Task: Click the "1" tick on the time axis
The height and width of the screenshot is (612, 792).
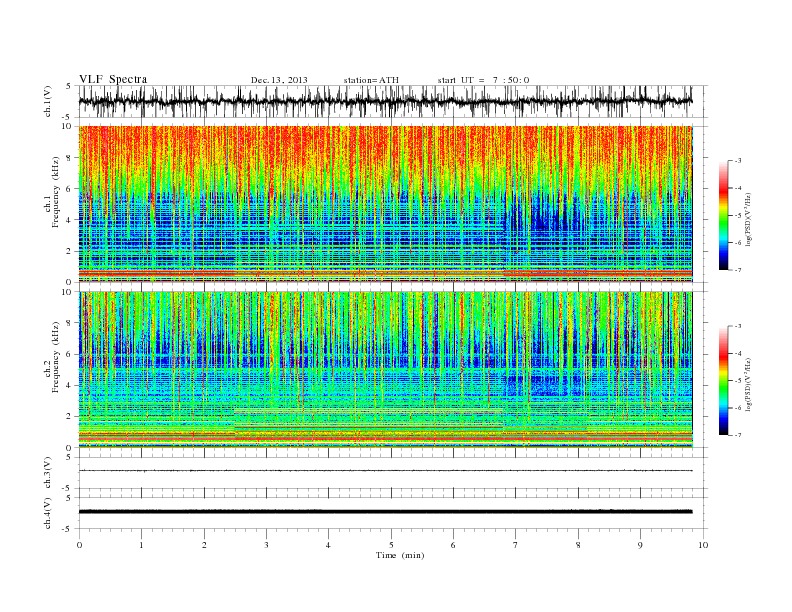Action: pyautogui.click(x=141, y=545)
